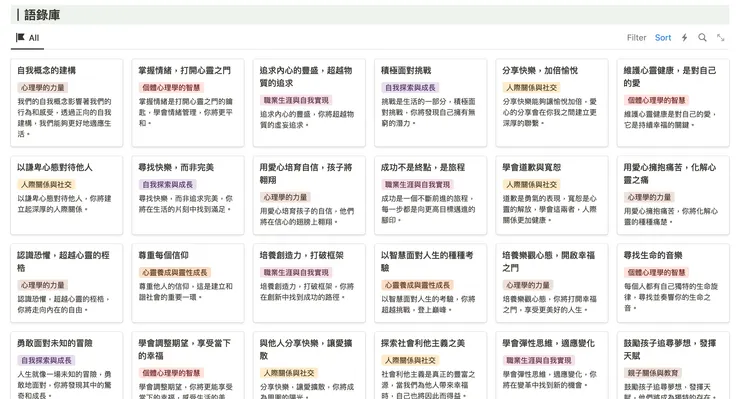Open card 以智慧面對人生的種種考驗
Screen dimensions: 740x399
430,283
